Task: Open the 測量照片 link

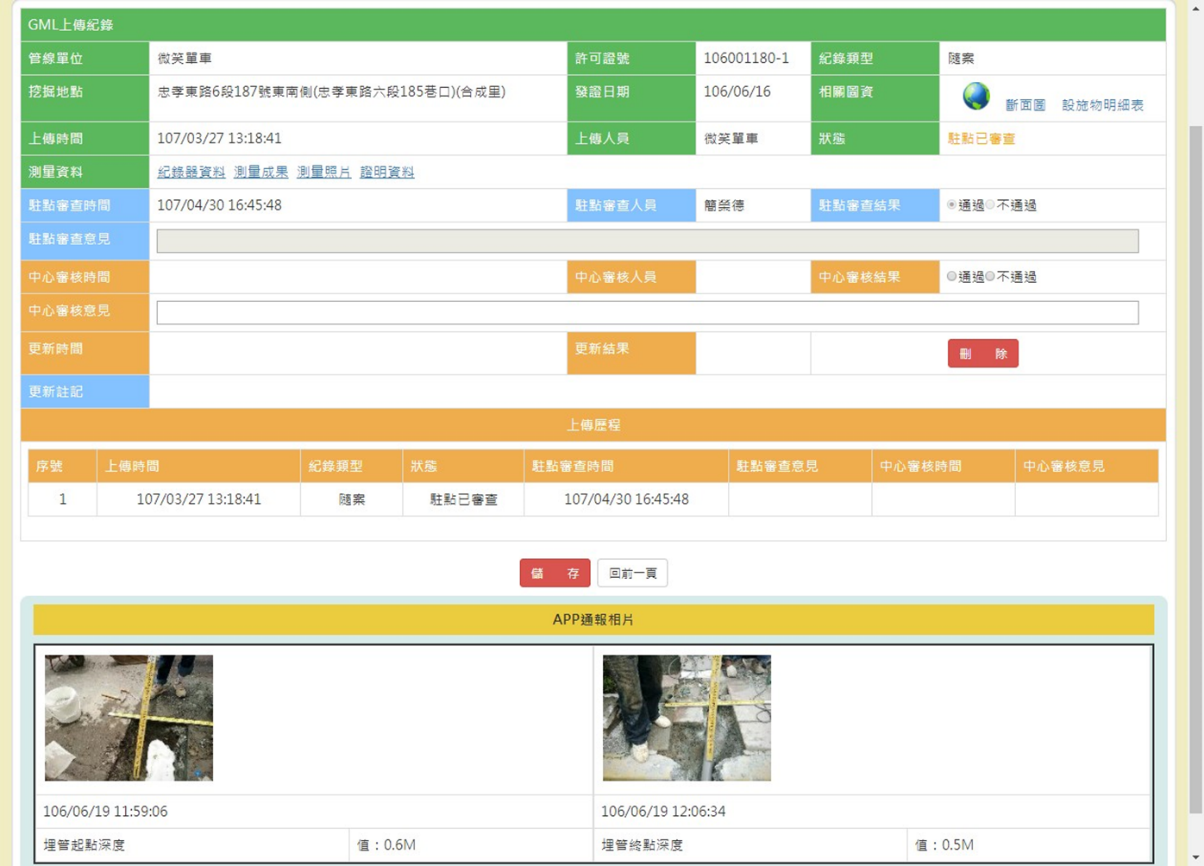Action: 324,172
